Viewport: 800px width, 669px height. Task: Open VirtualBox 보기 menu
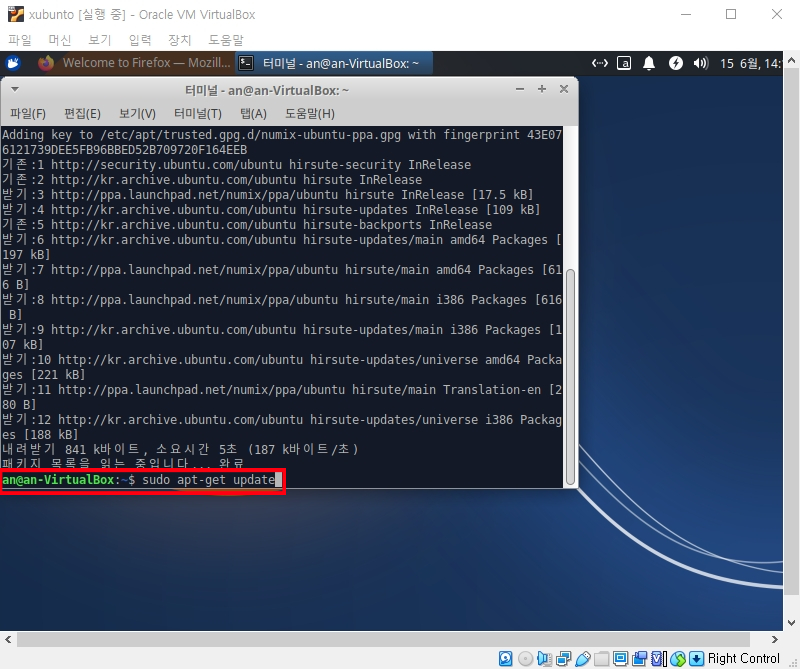[99, 40]
